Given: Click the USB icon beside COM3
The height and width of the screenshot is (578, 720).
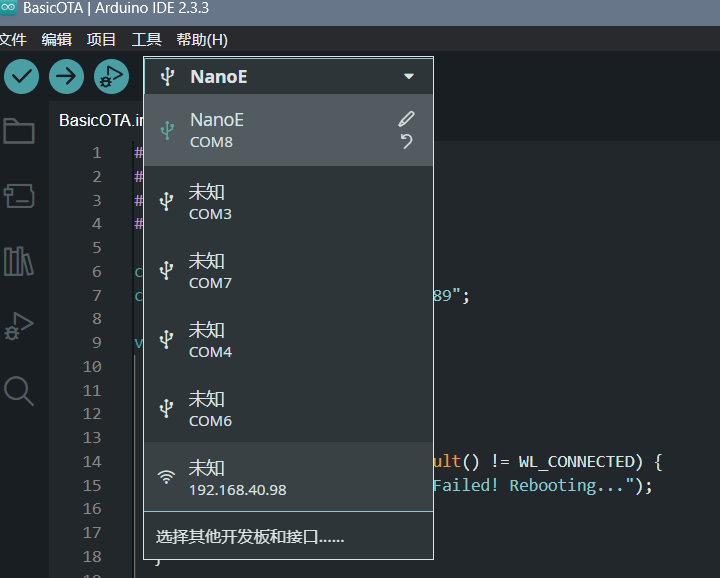Looking at the screenshot, I should click(x=166, y=201).
